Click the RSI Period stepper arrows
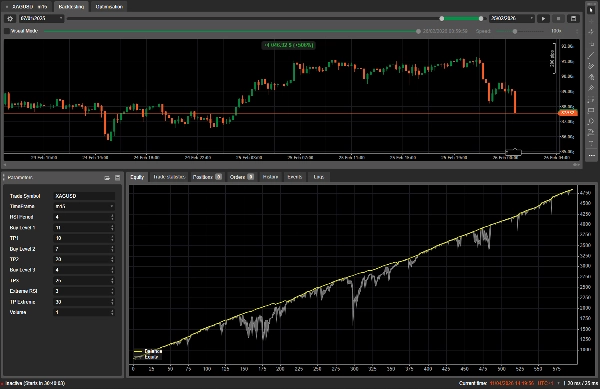This screenshot has width=600, height=389. 112,217
